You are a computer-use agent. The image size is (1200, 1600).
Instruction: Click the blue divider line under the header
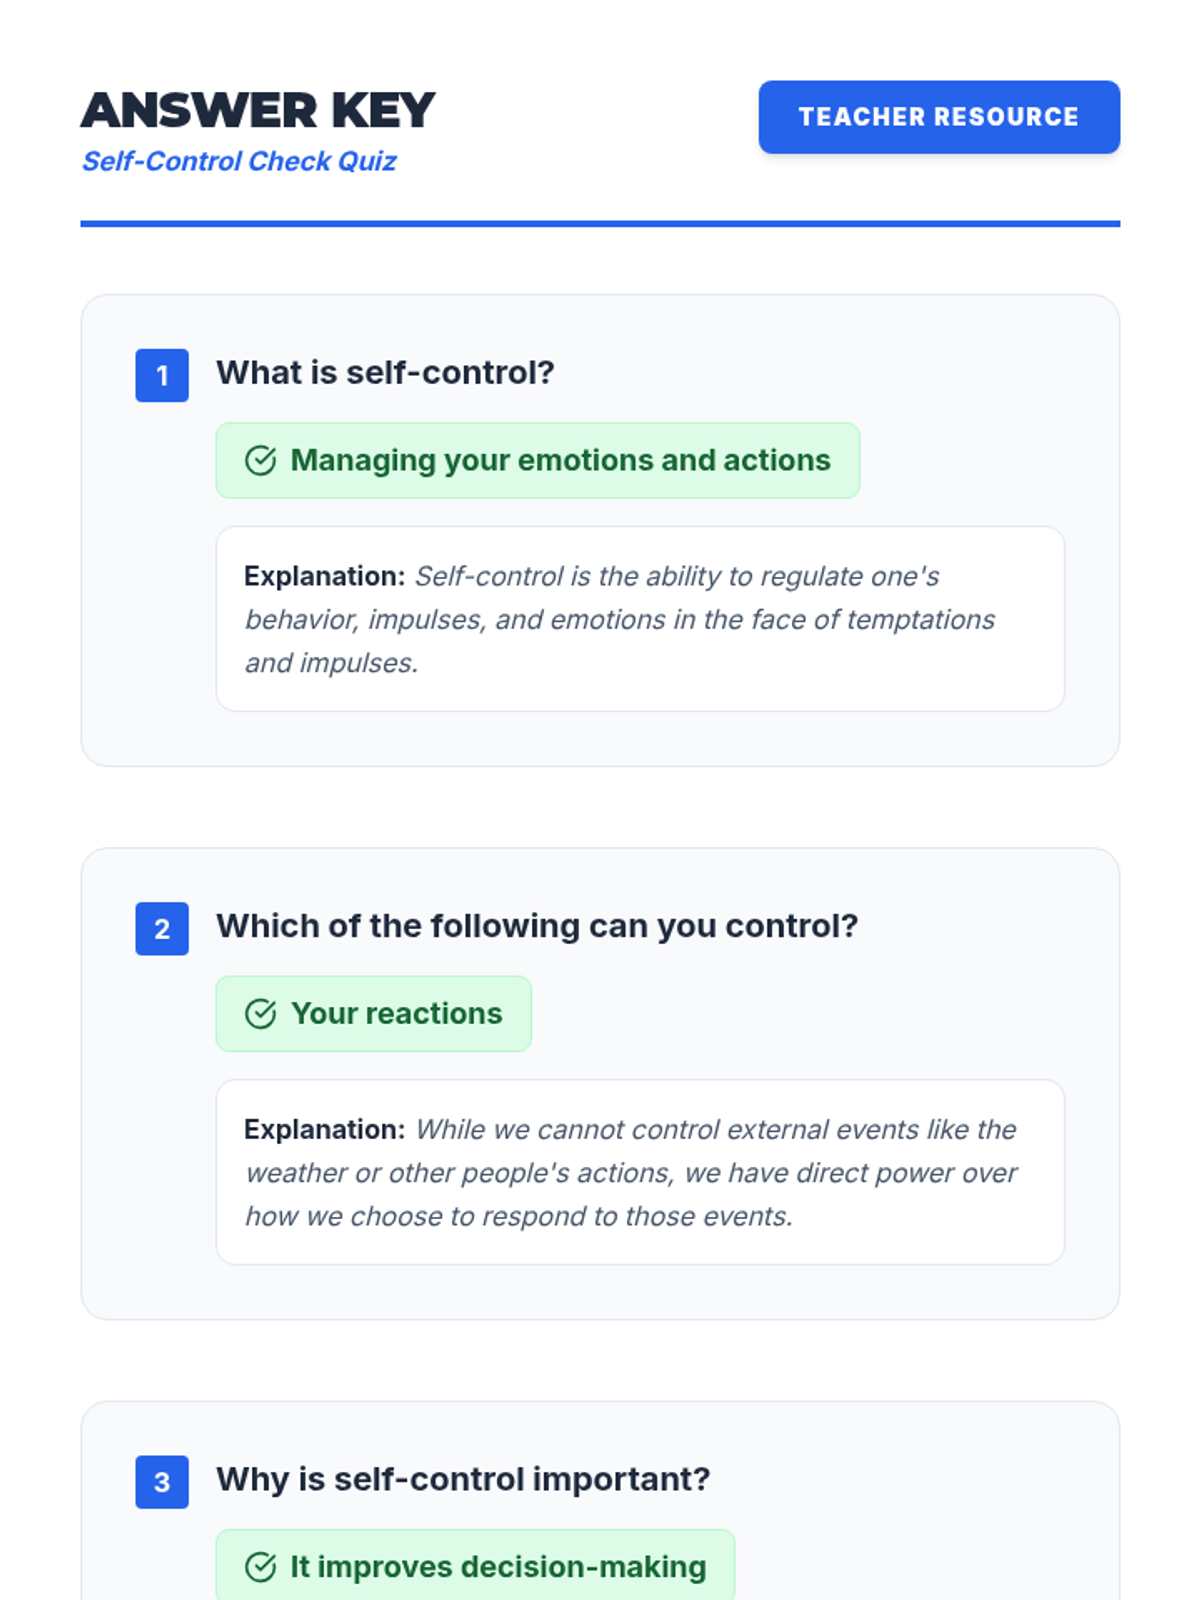[x=600, y=224]
